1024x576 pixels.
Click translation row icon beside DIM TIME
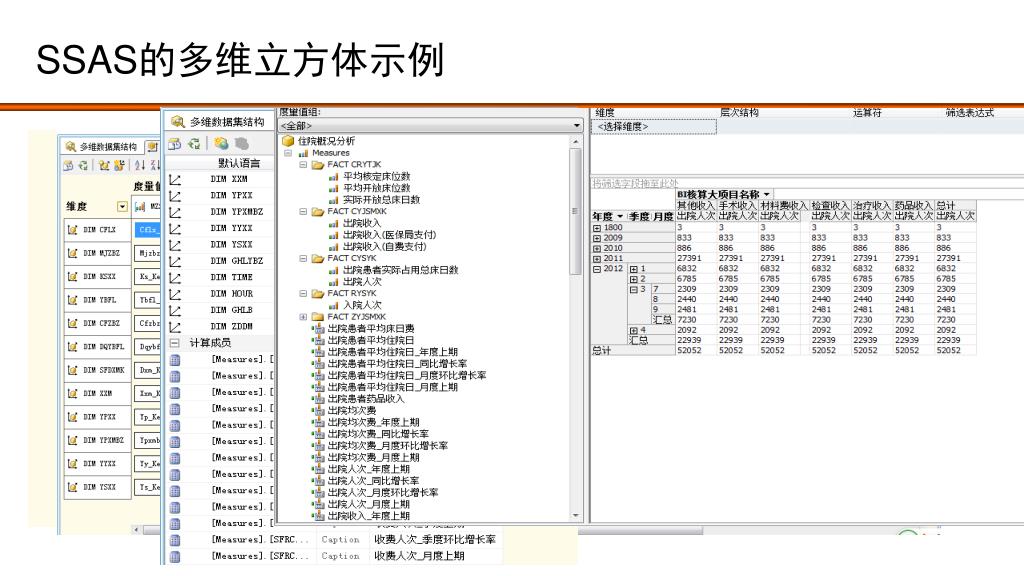174,278
